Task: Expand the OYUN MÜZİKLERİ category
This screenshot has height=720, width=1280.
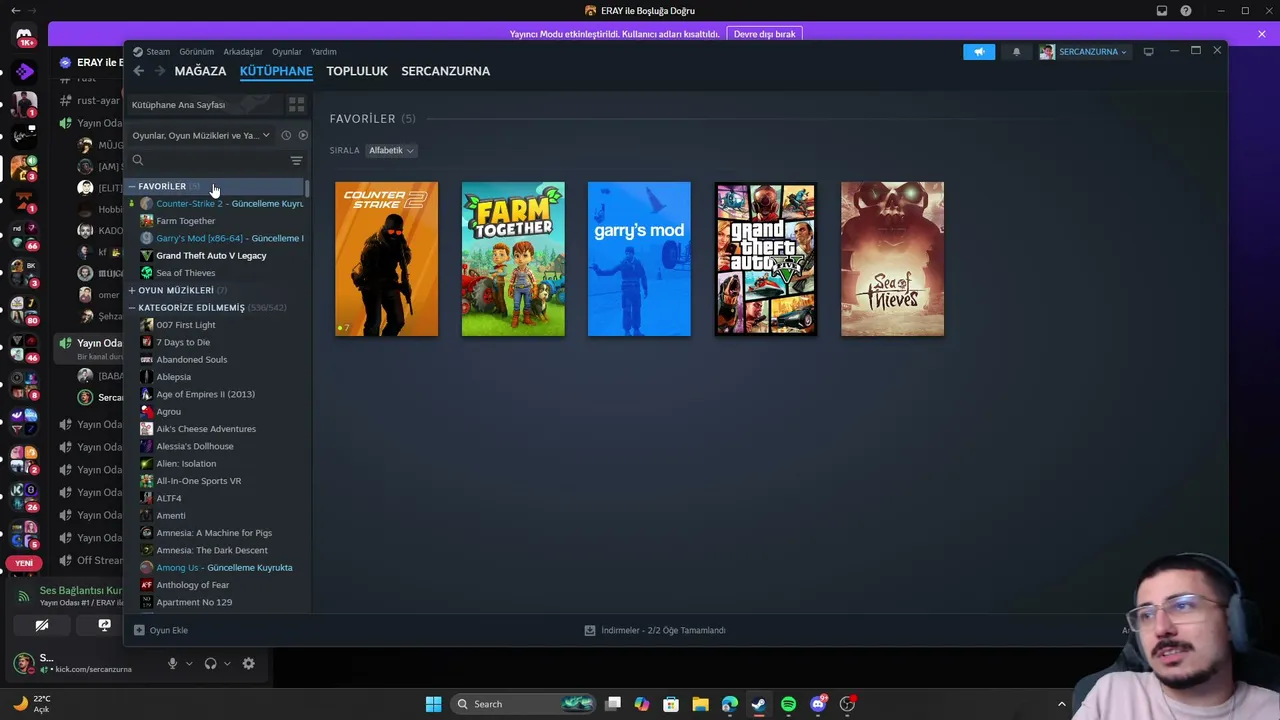Action: [x=131, y=290]
